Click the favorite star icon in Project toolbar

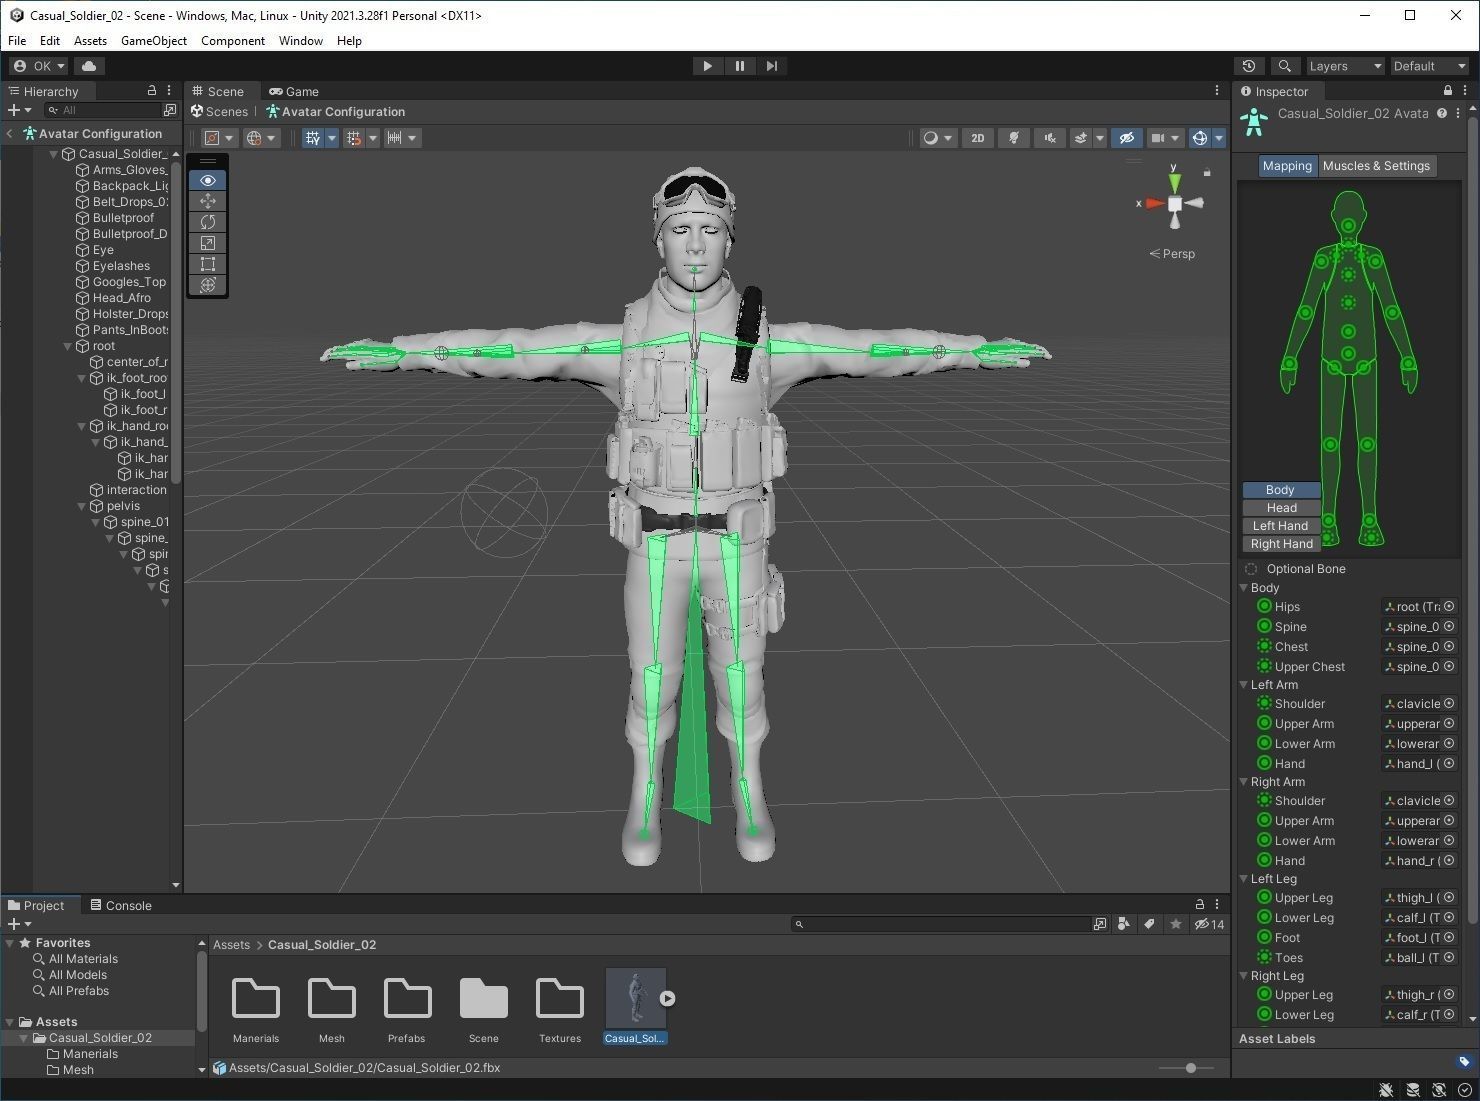coord(1176,924)
